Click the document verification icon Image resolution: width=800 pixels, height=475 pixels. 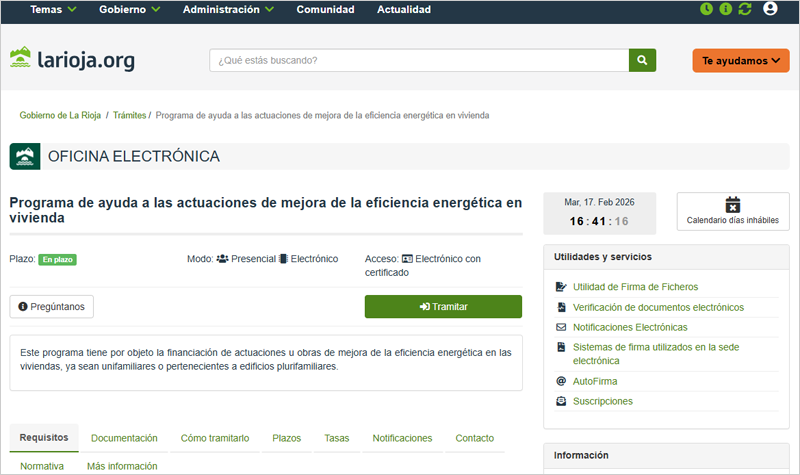[561, 307]
